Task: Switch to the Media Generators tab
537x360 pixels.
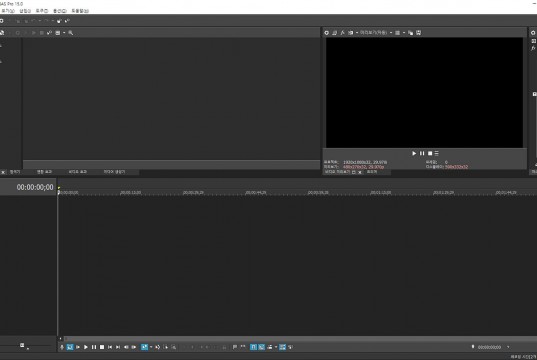Action: (114, 172)
